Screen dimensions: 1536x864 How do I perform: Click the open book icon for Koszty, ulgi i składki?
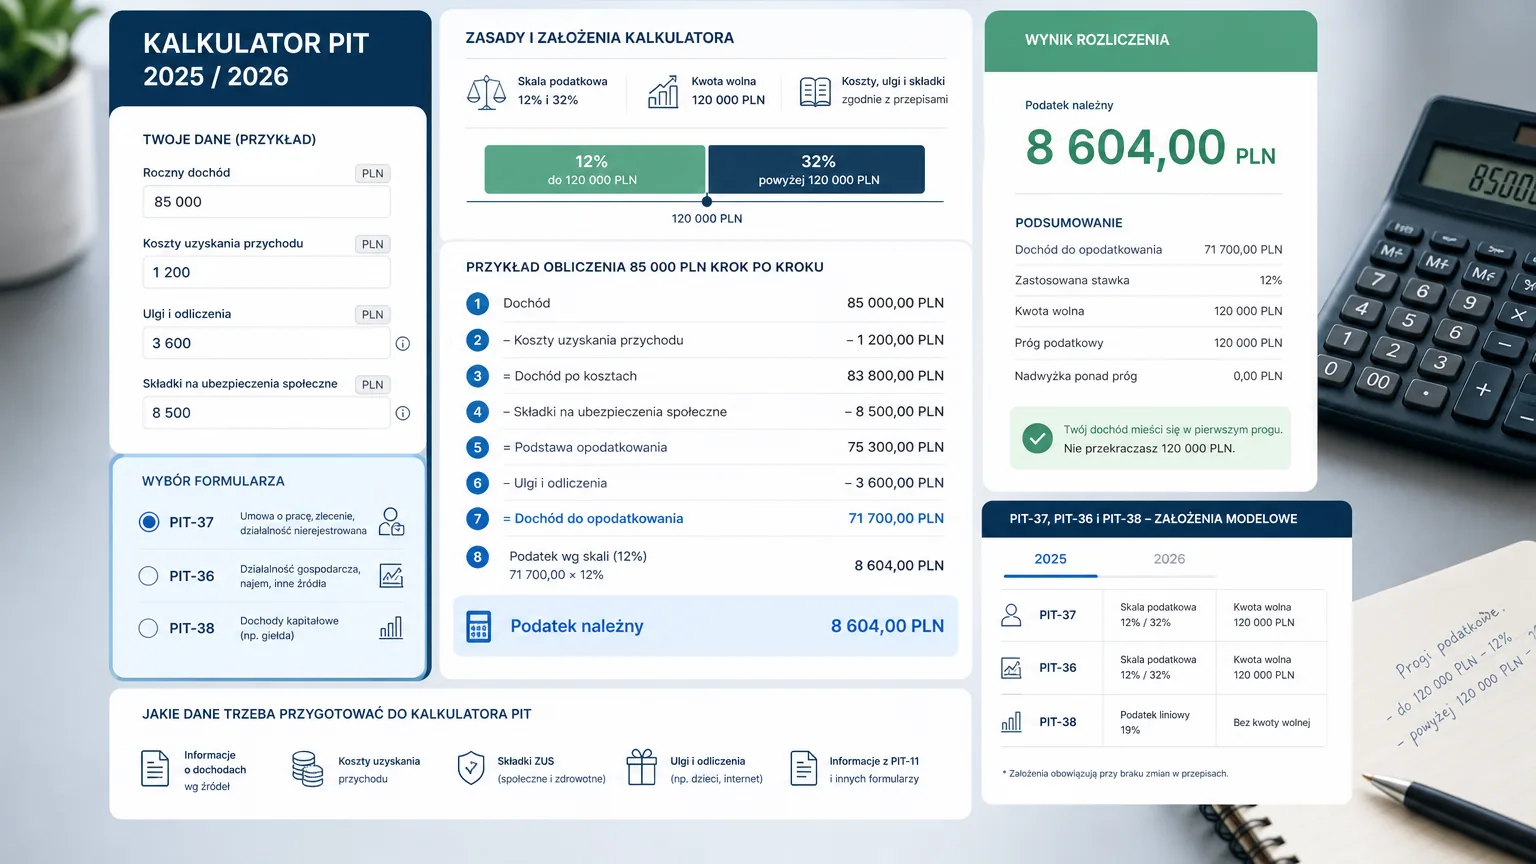pos(815,92)
